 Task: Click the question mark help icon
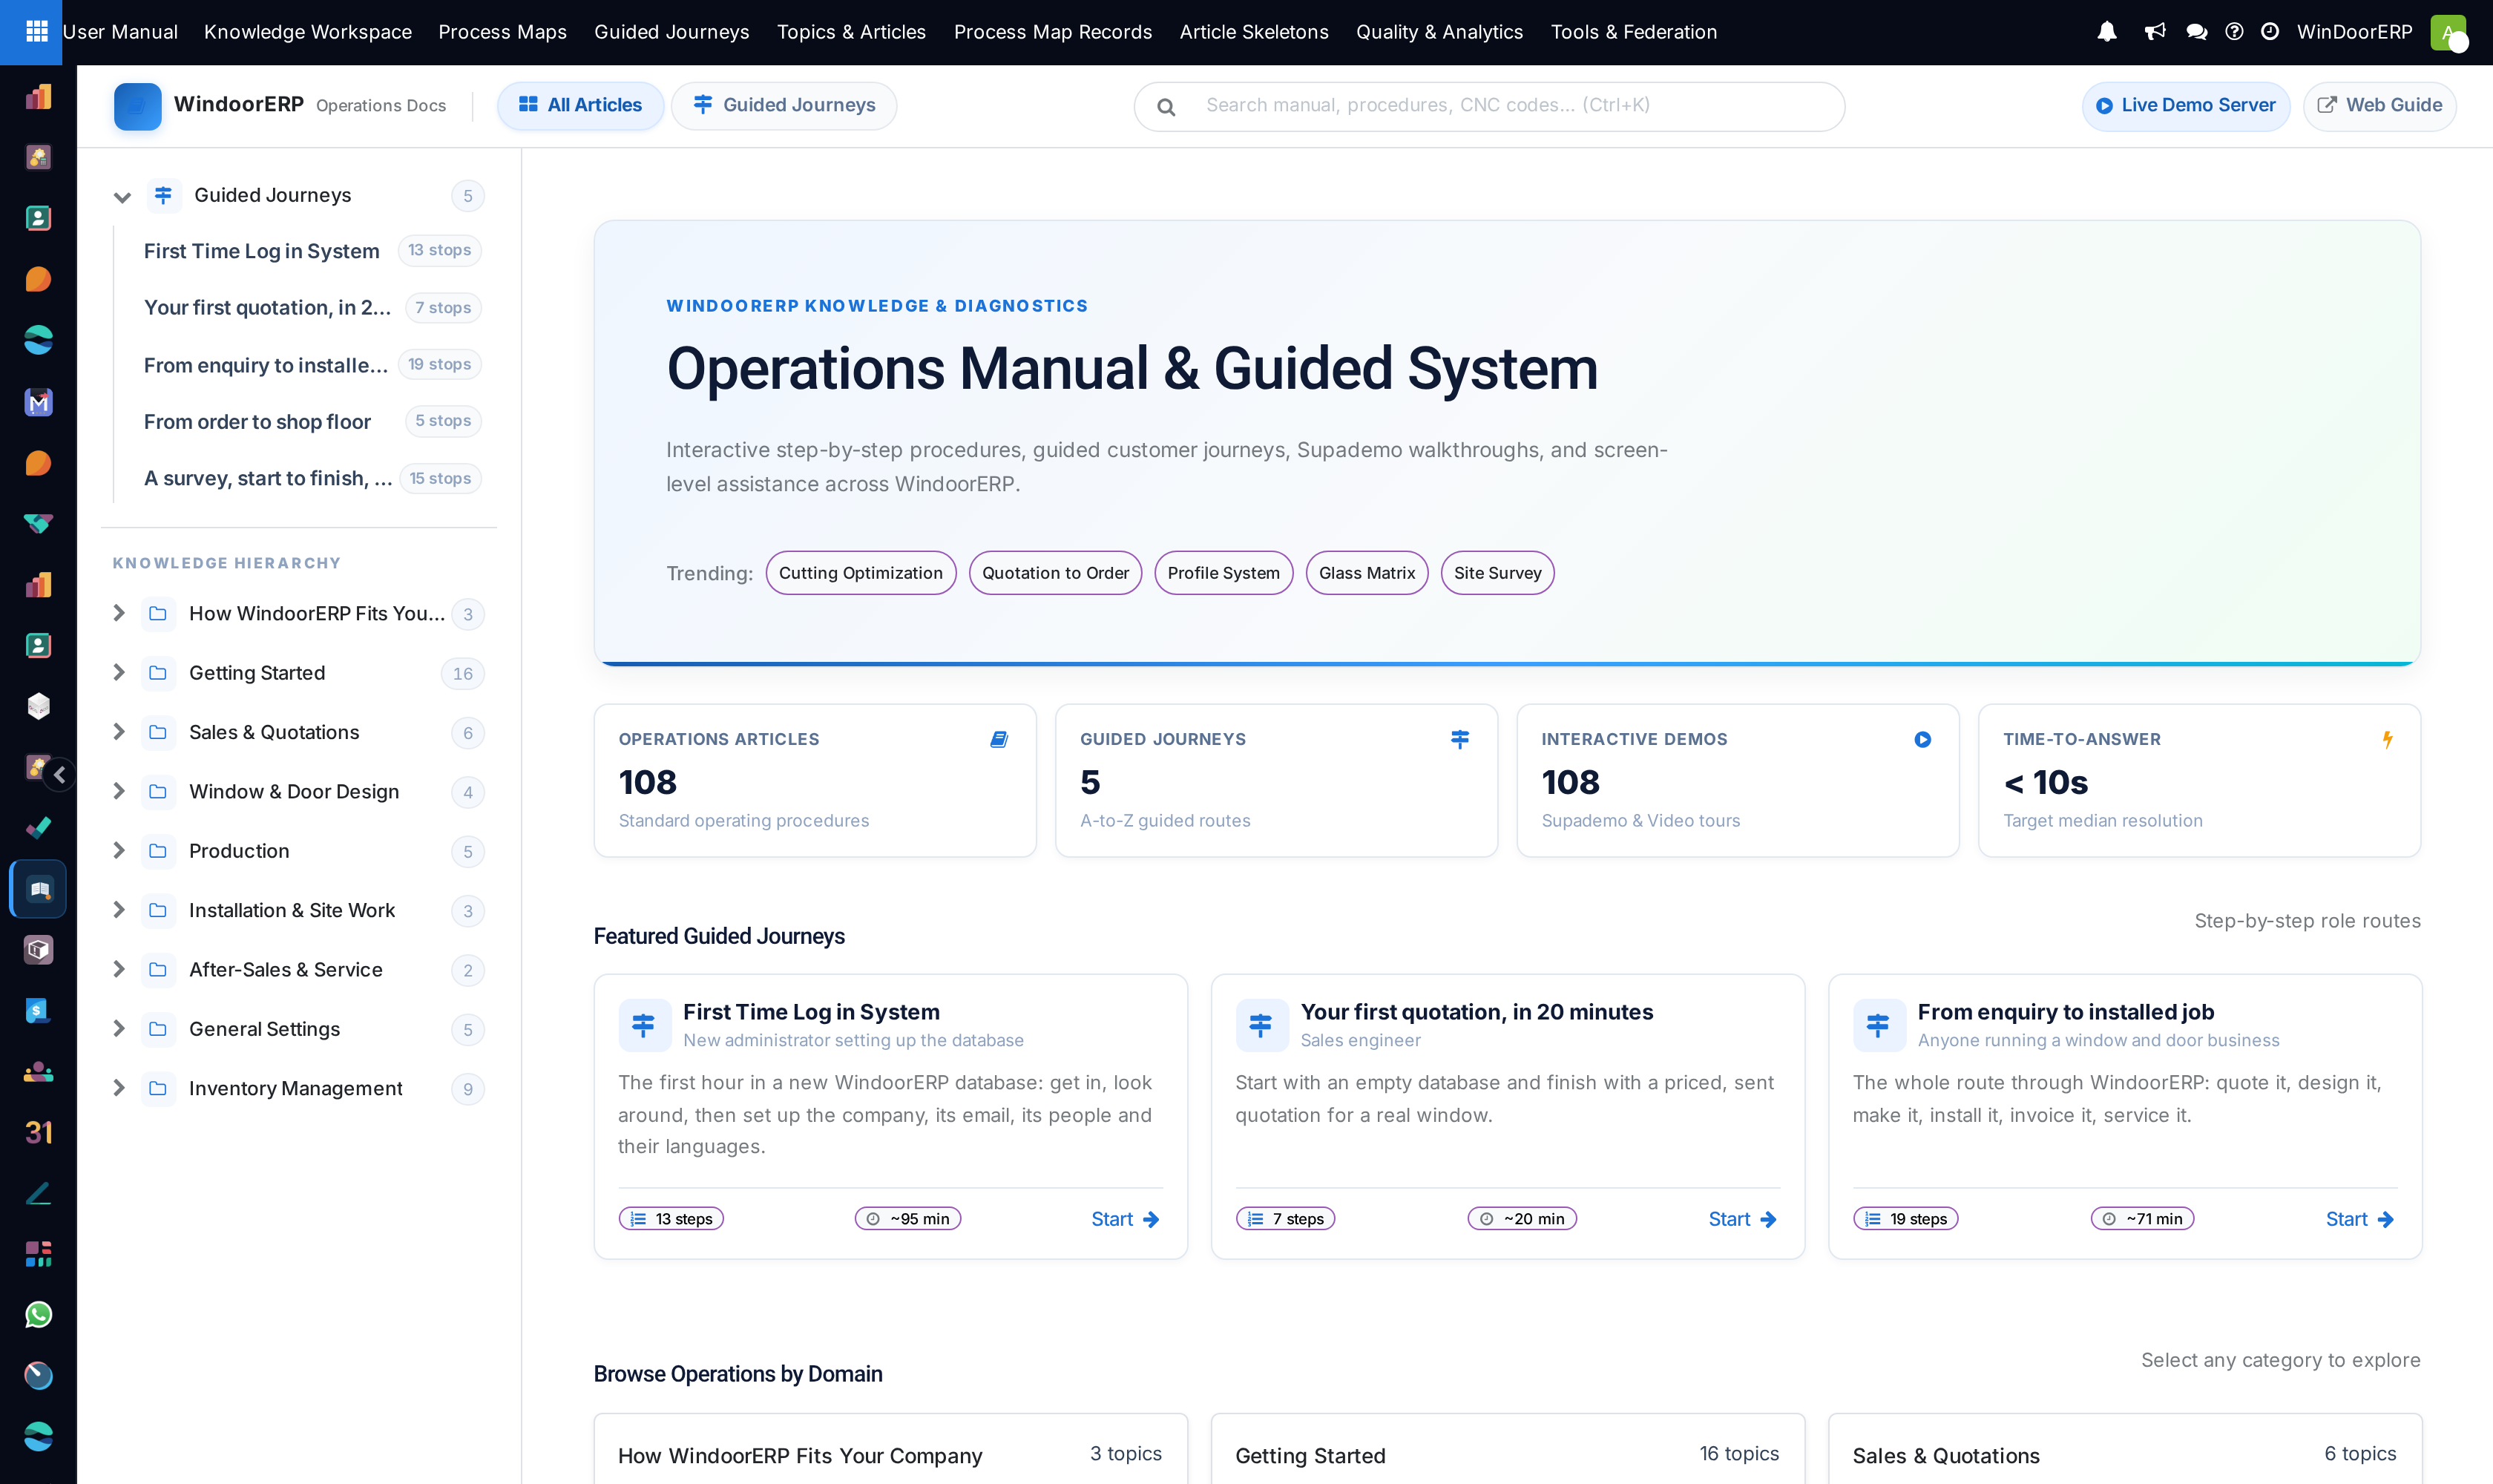[x=2234, y=32]
